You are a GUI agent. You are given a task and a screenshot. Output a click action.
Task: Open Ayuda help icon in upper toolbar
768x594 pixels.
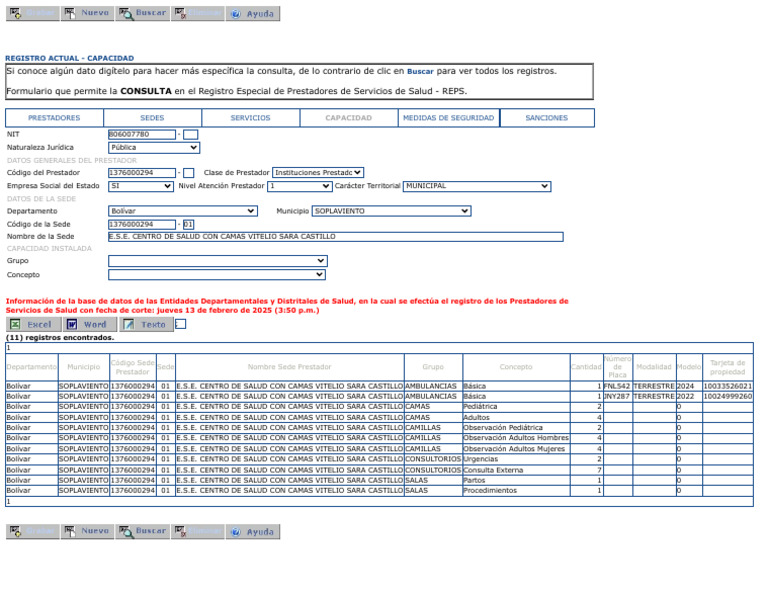click(x=253, y=13)
